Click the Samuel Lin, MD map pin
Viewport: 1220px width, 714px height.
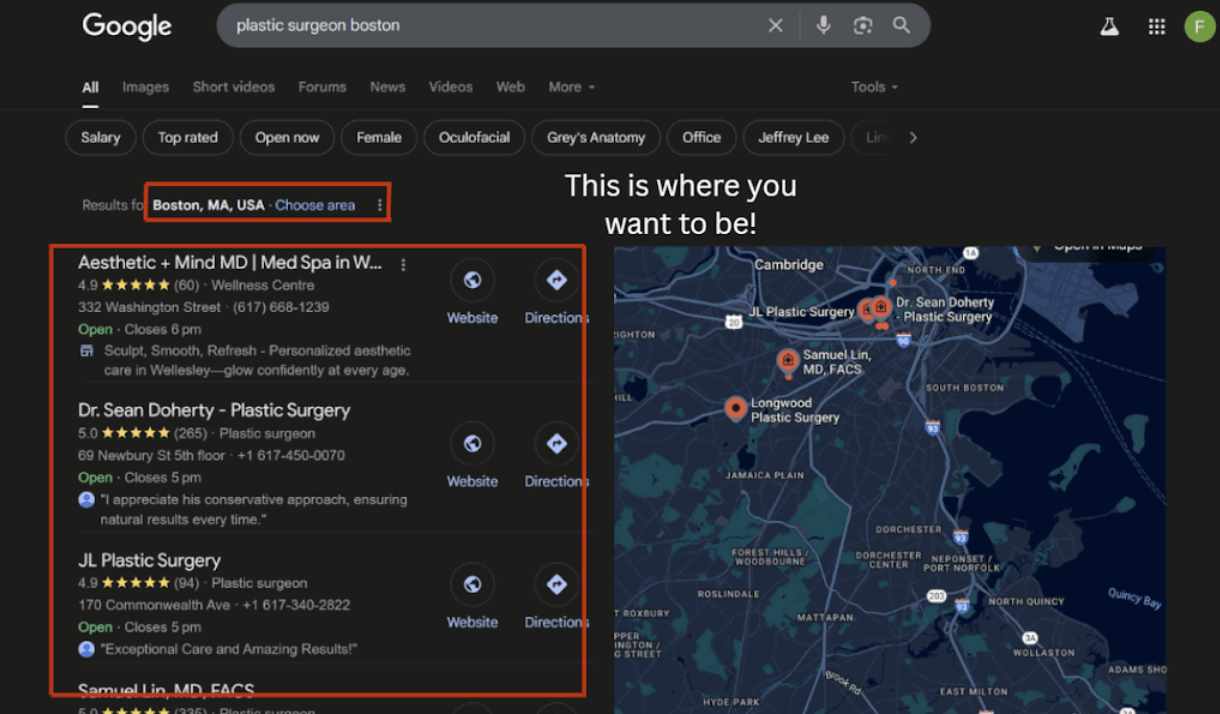(x=788, y=363)
